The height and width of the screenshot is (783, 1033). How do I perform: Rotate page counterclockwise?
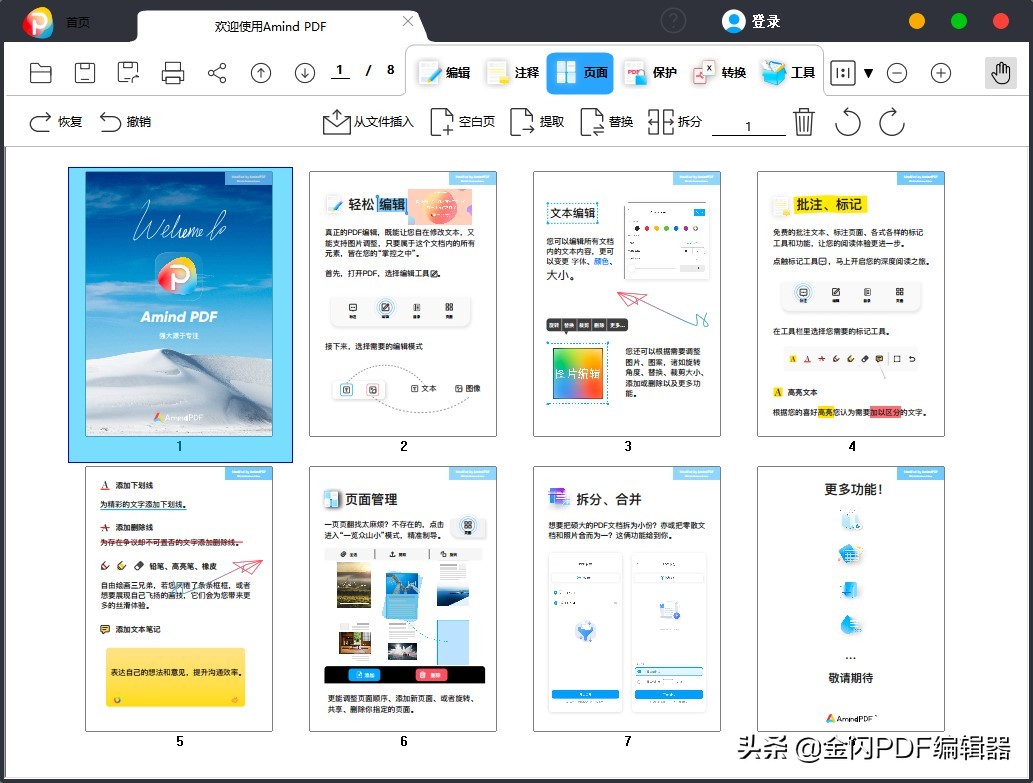pyautogui.click(x=848, y=122)
